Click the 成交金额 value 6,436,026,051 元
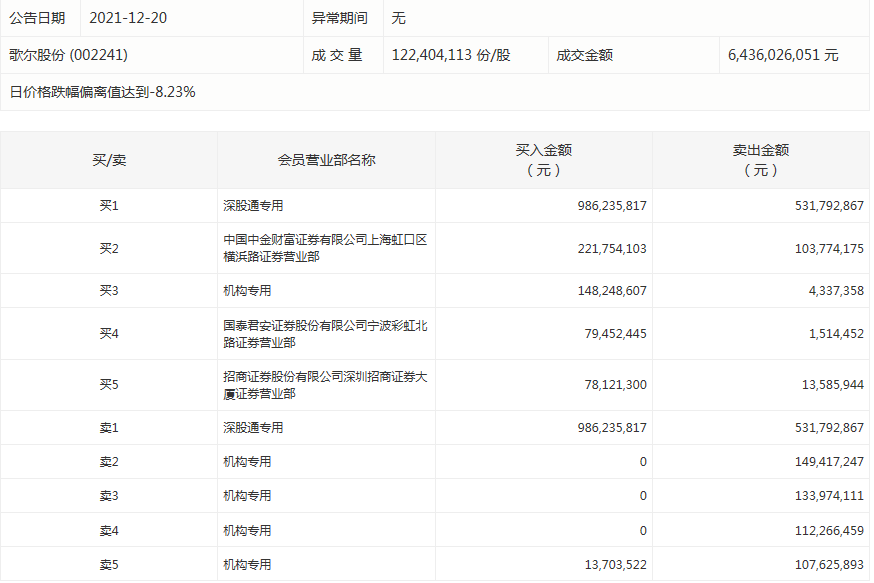Viewport: 874px width, 583px height. click(783, 55)
